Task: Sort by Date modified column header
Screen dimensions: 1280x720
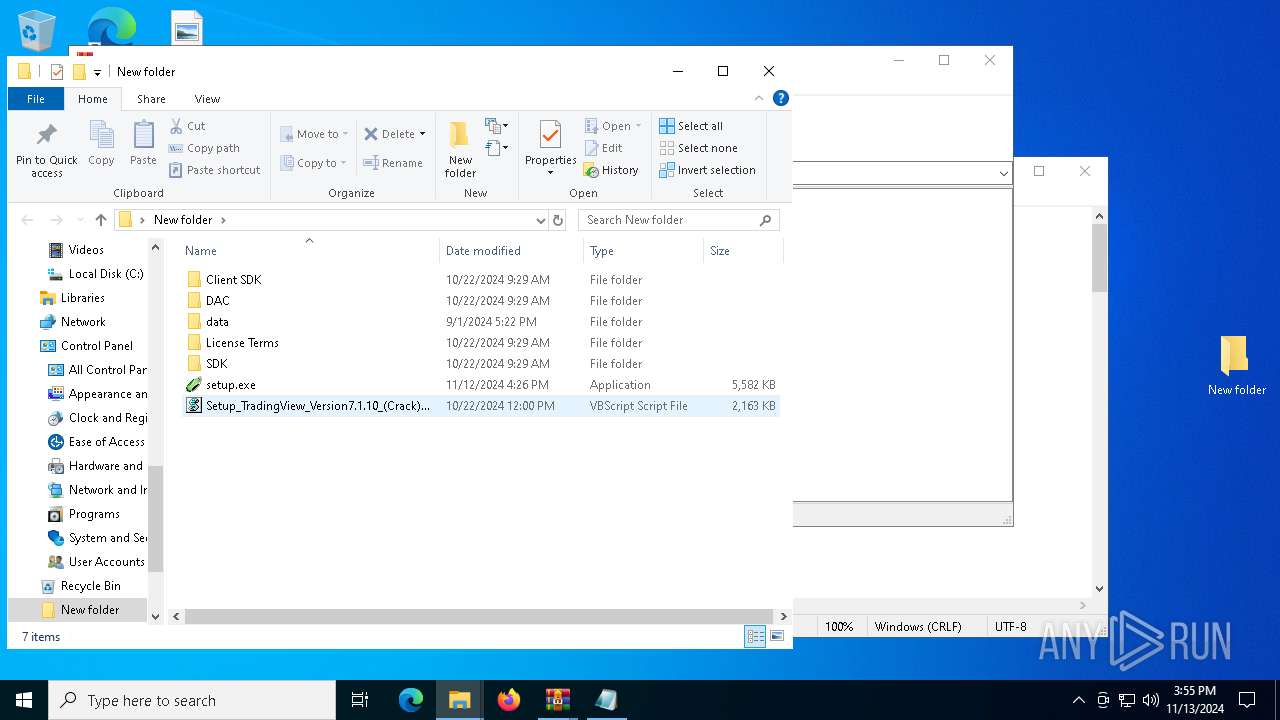Action: click(511, 251)
